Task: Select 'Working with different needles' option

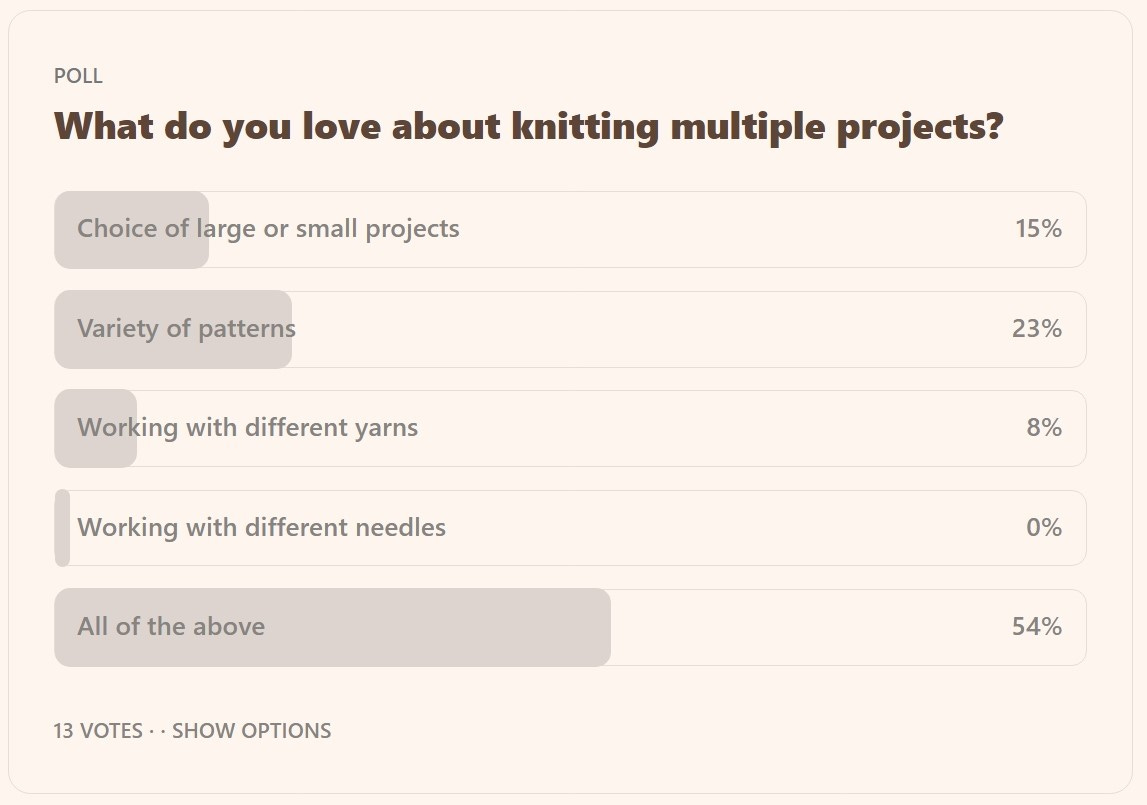Action: 570,528
